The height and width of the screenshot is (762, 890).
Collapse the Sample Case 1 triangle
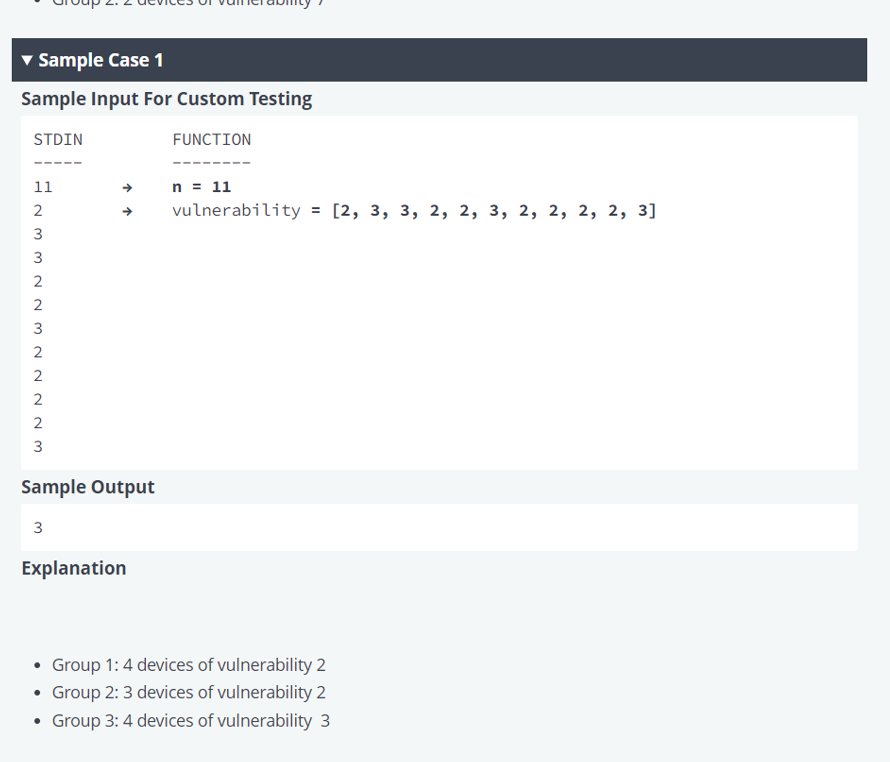tap(28, 61)
